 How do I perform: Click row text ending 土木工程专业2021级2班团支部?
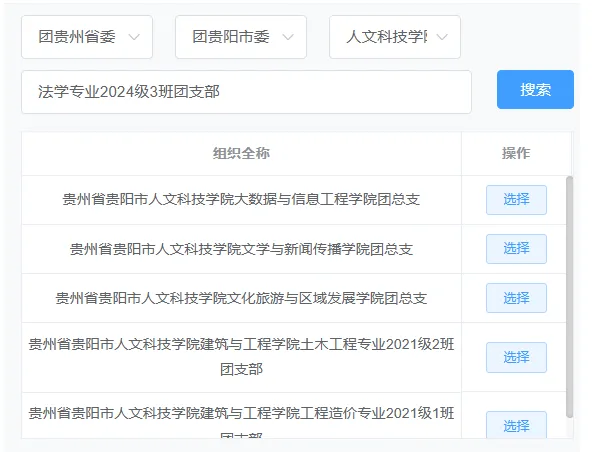click(241, 357)
